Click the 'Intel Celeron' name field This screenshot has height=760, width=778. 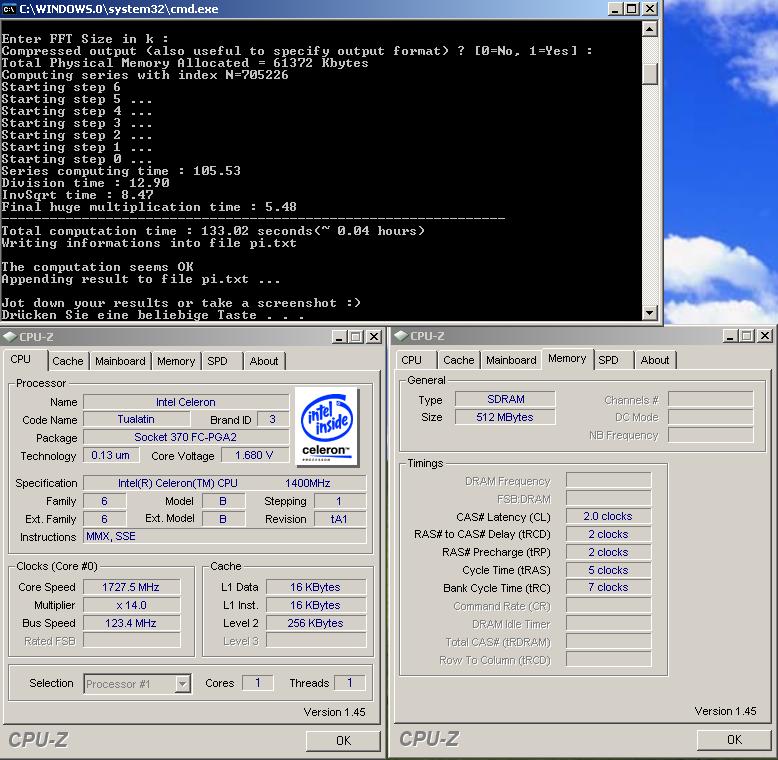tap(186, 402)
